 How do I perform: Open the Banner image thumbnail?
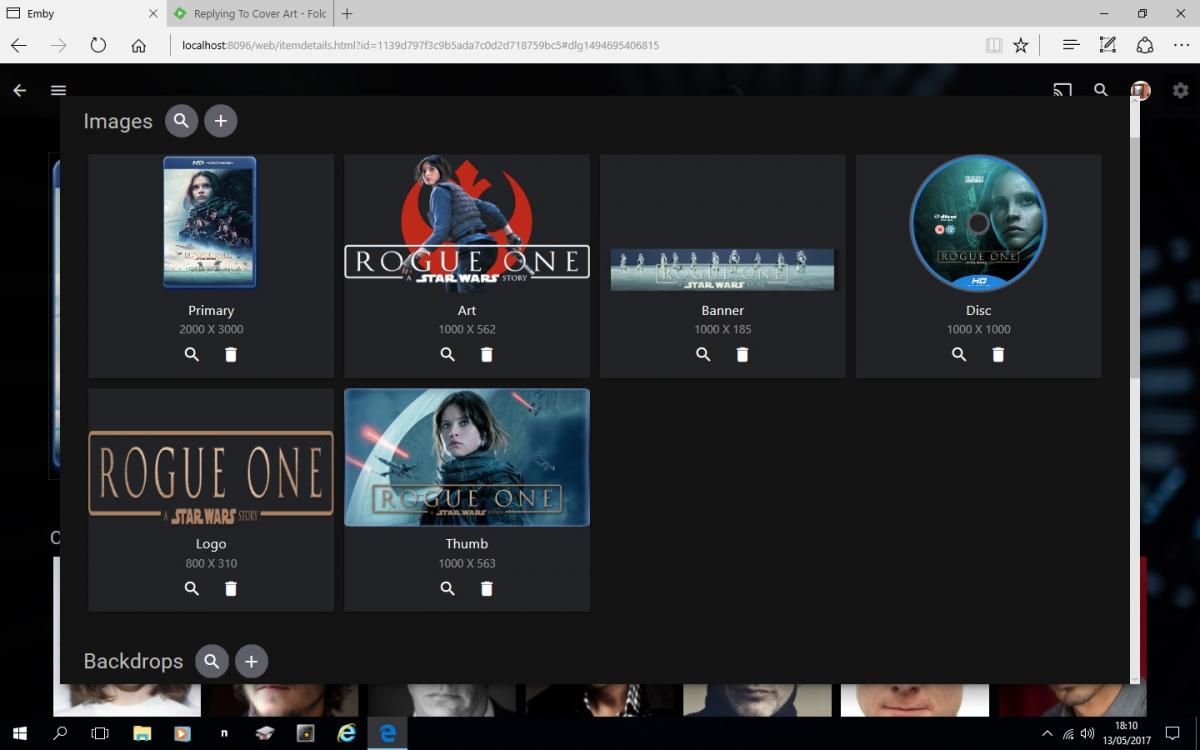(x=723, y=270)
